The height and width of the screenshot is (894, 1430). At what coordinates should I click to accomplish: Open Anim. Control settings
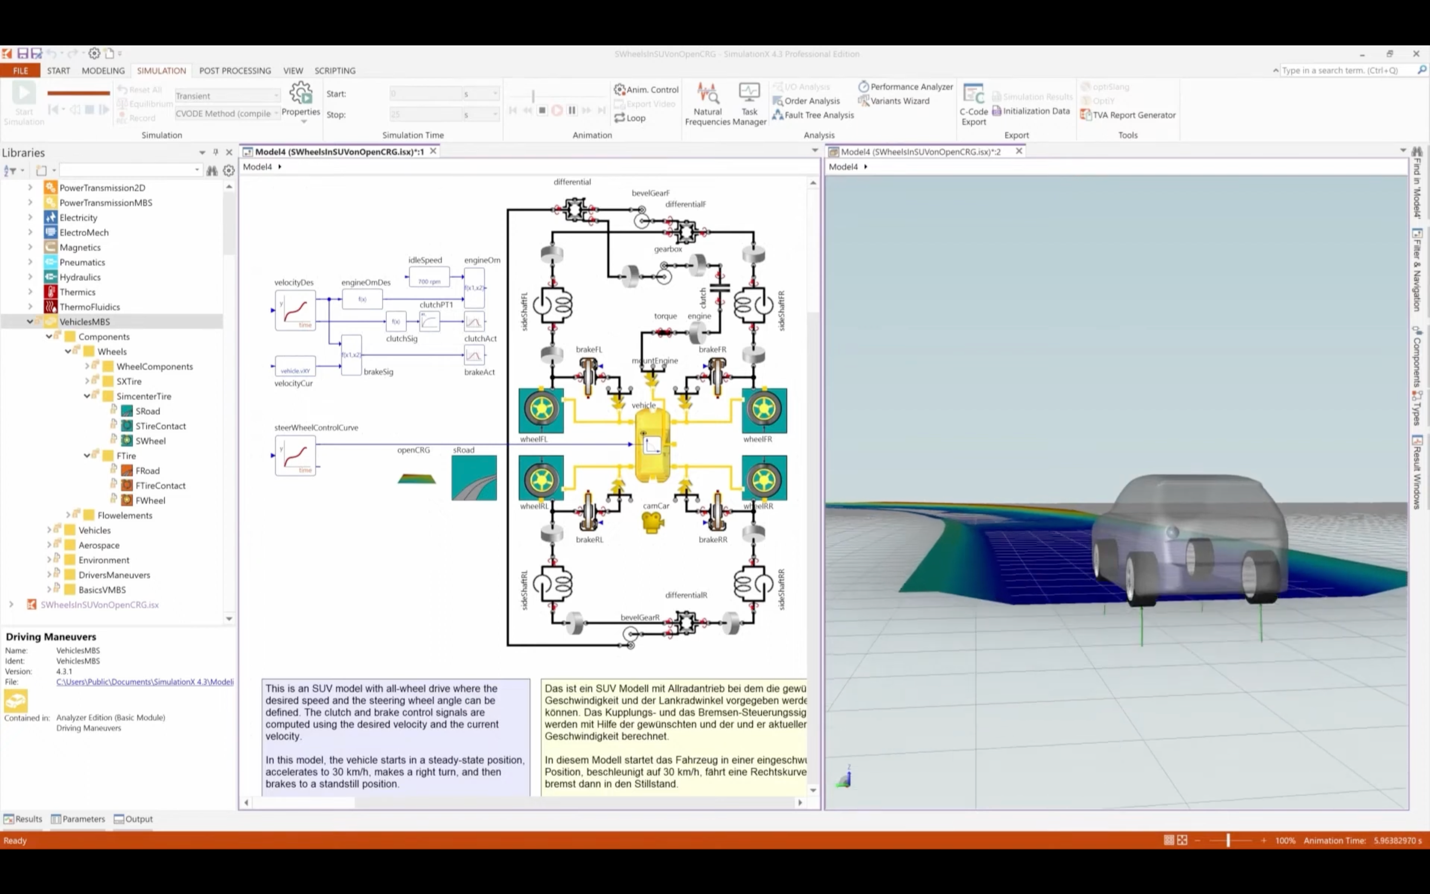click(x=646, y=90)
